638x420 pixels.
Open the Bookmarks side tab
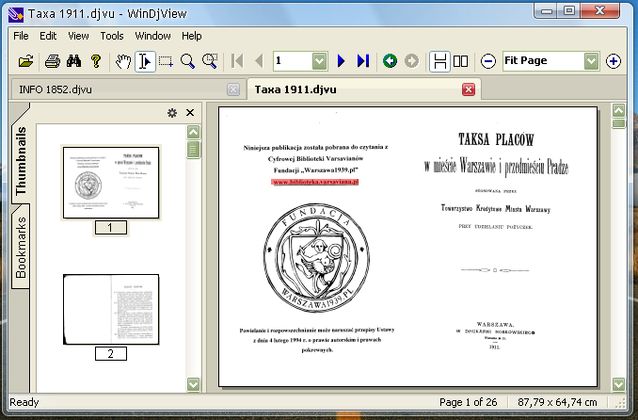20,247
